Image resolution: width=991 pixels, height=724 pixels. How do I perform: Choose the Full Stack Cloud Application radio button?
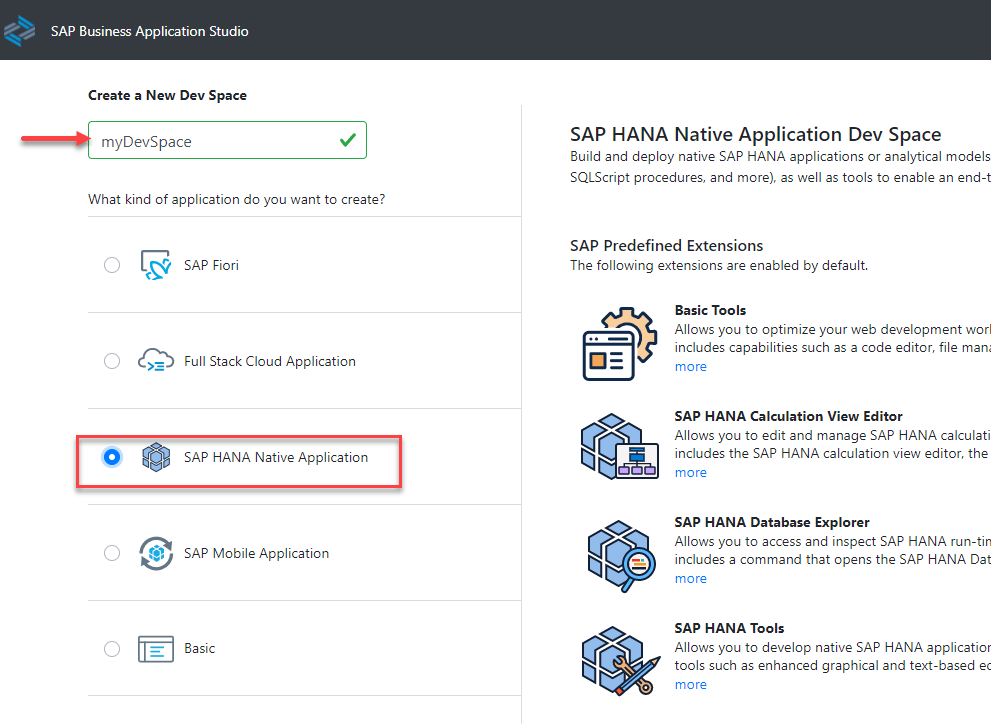tap(112, 361)
